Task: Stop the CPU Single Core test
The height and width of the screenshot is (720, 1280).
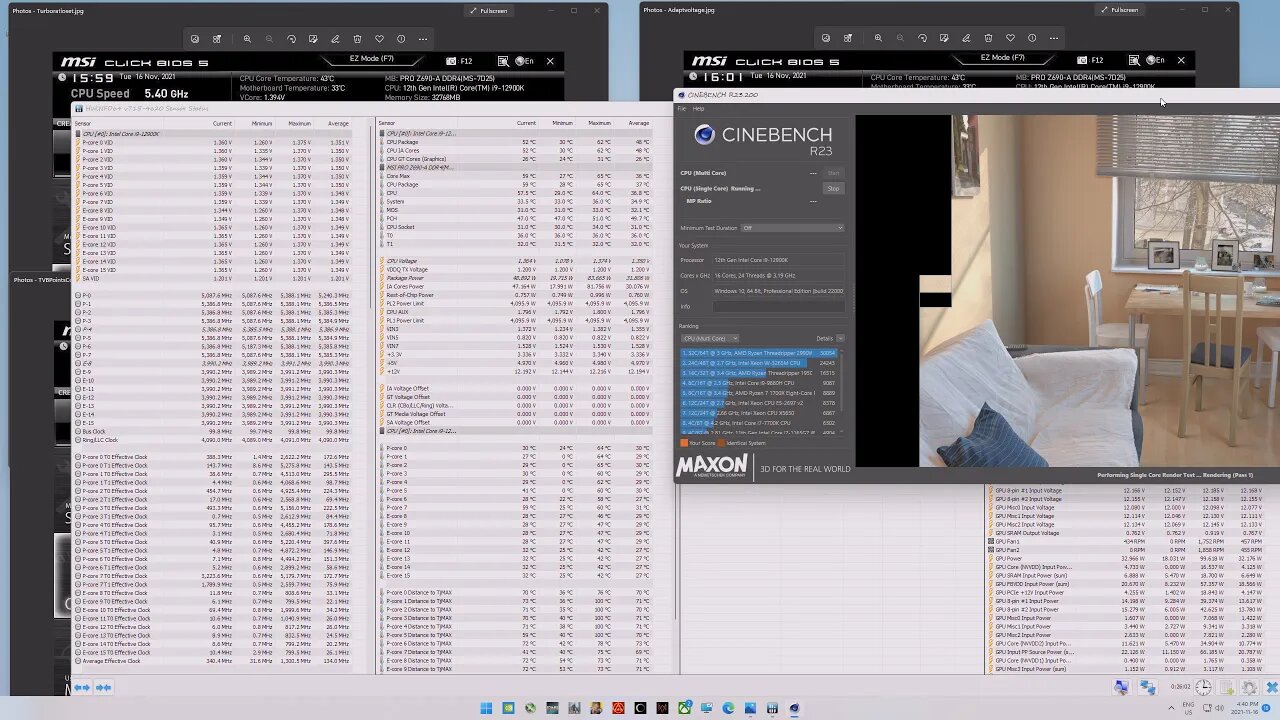Action: (833, 188)
